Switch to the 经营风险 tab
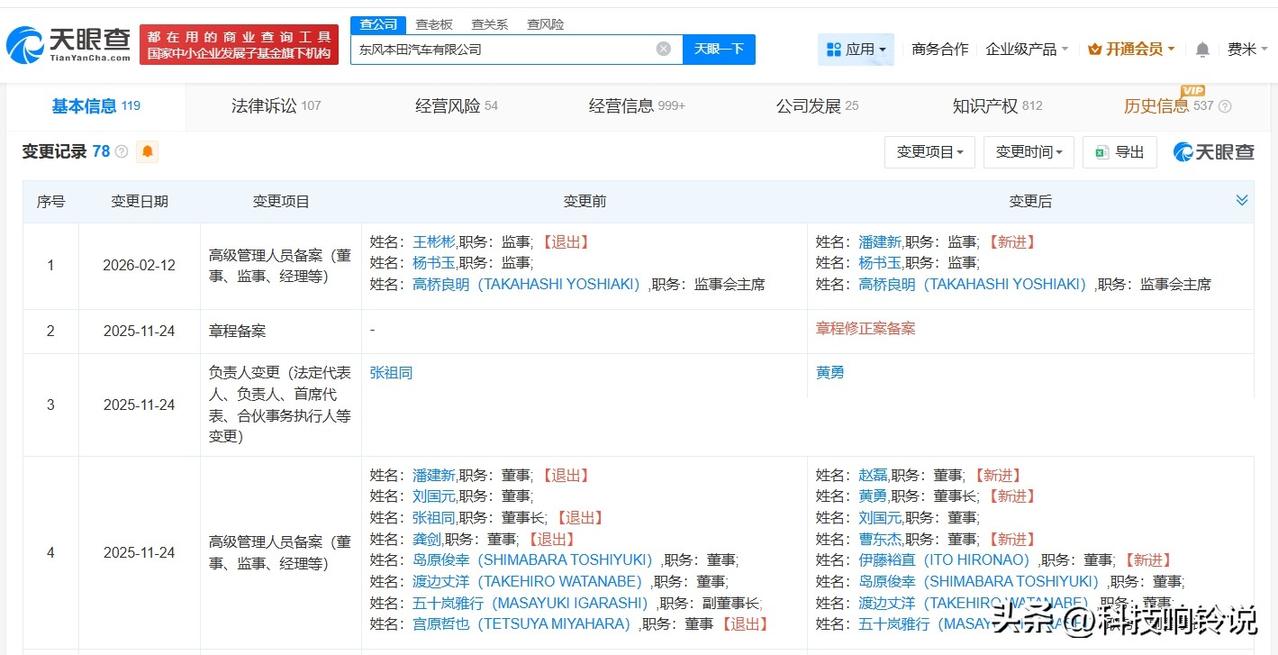Viewport: 1278px width, 655px height. point(456,106)
